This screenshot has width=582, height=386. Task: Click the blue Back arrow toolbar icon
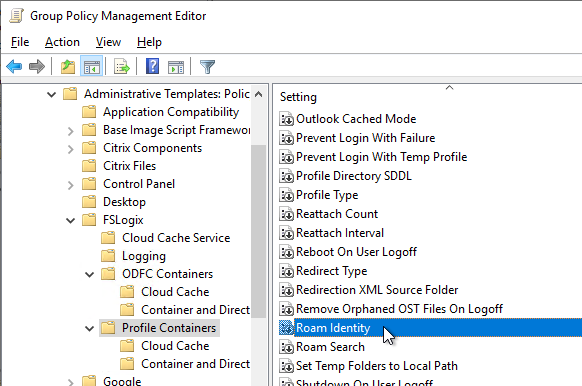[14, 67]
